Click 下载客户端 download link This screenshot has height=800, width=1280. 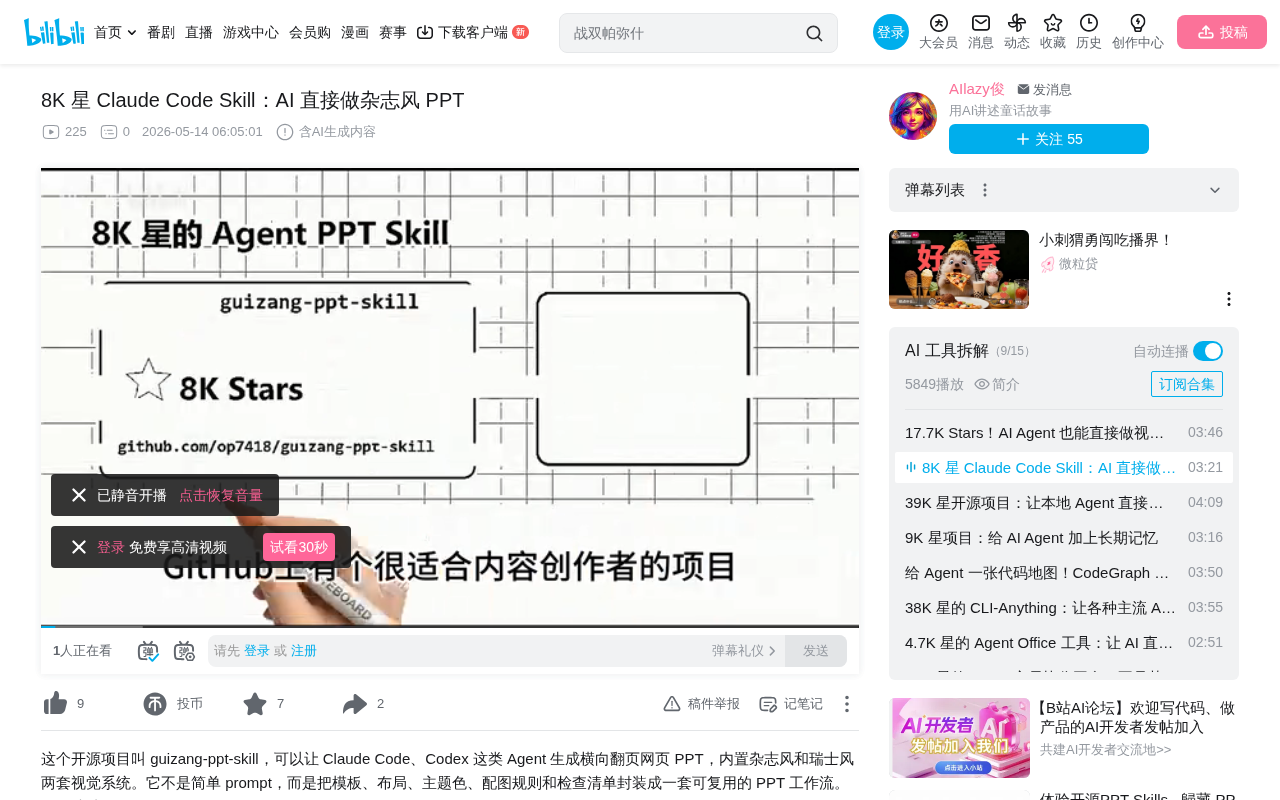[473, 32]
